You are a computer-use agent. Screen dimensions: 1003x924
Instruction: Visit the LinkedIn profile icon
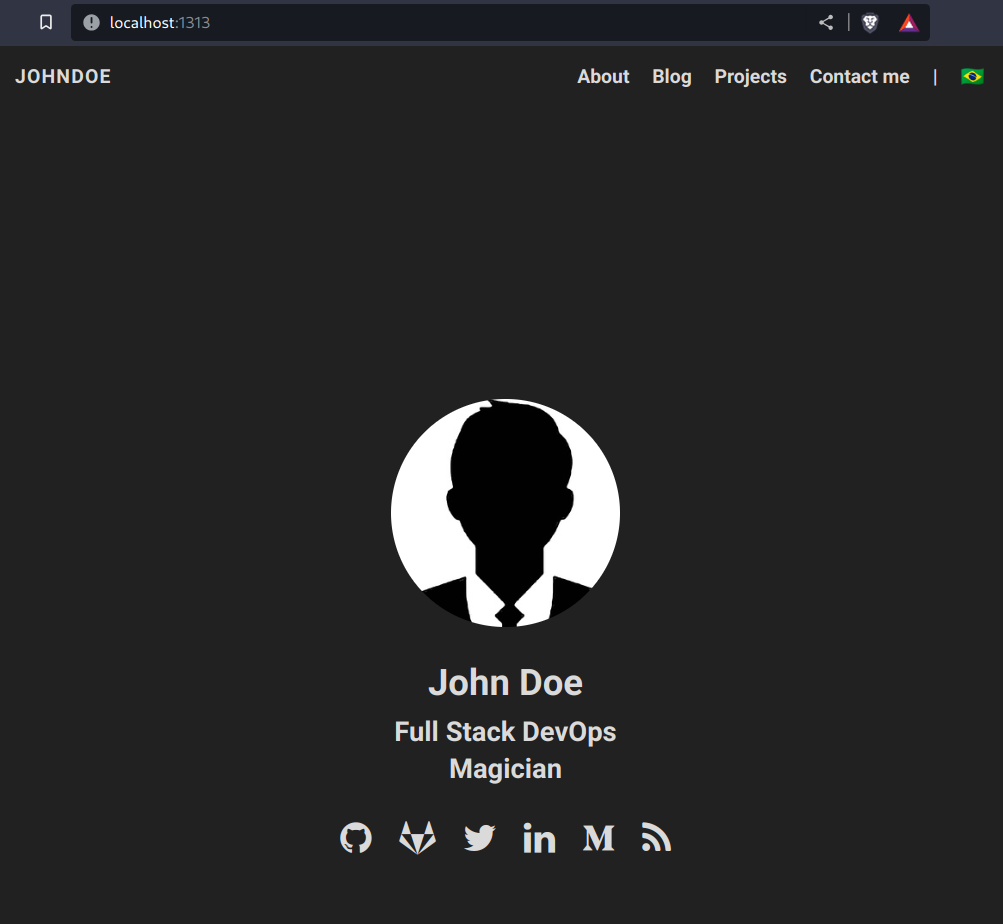tap(539, 838)
